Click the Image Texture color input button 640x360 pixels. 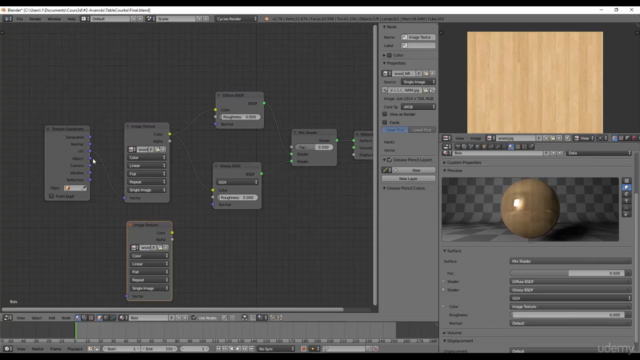click(571, 307)
